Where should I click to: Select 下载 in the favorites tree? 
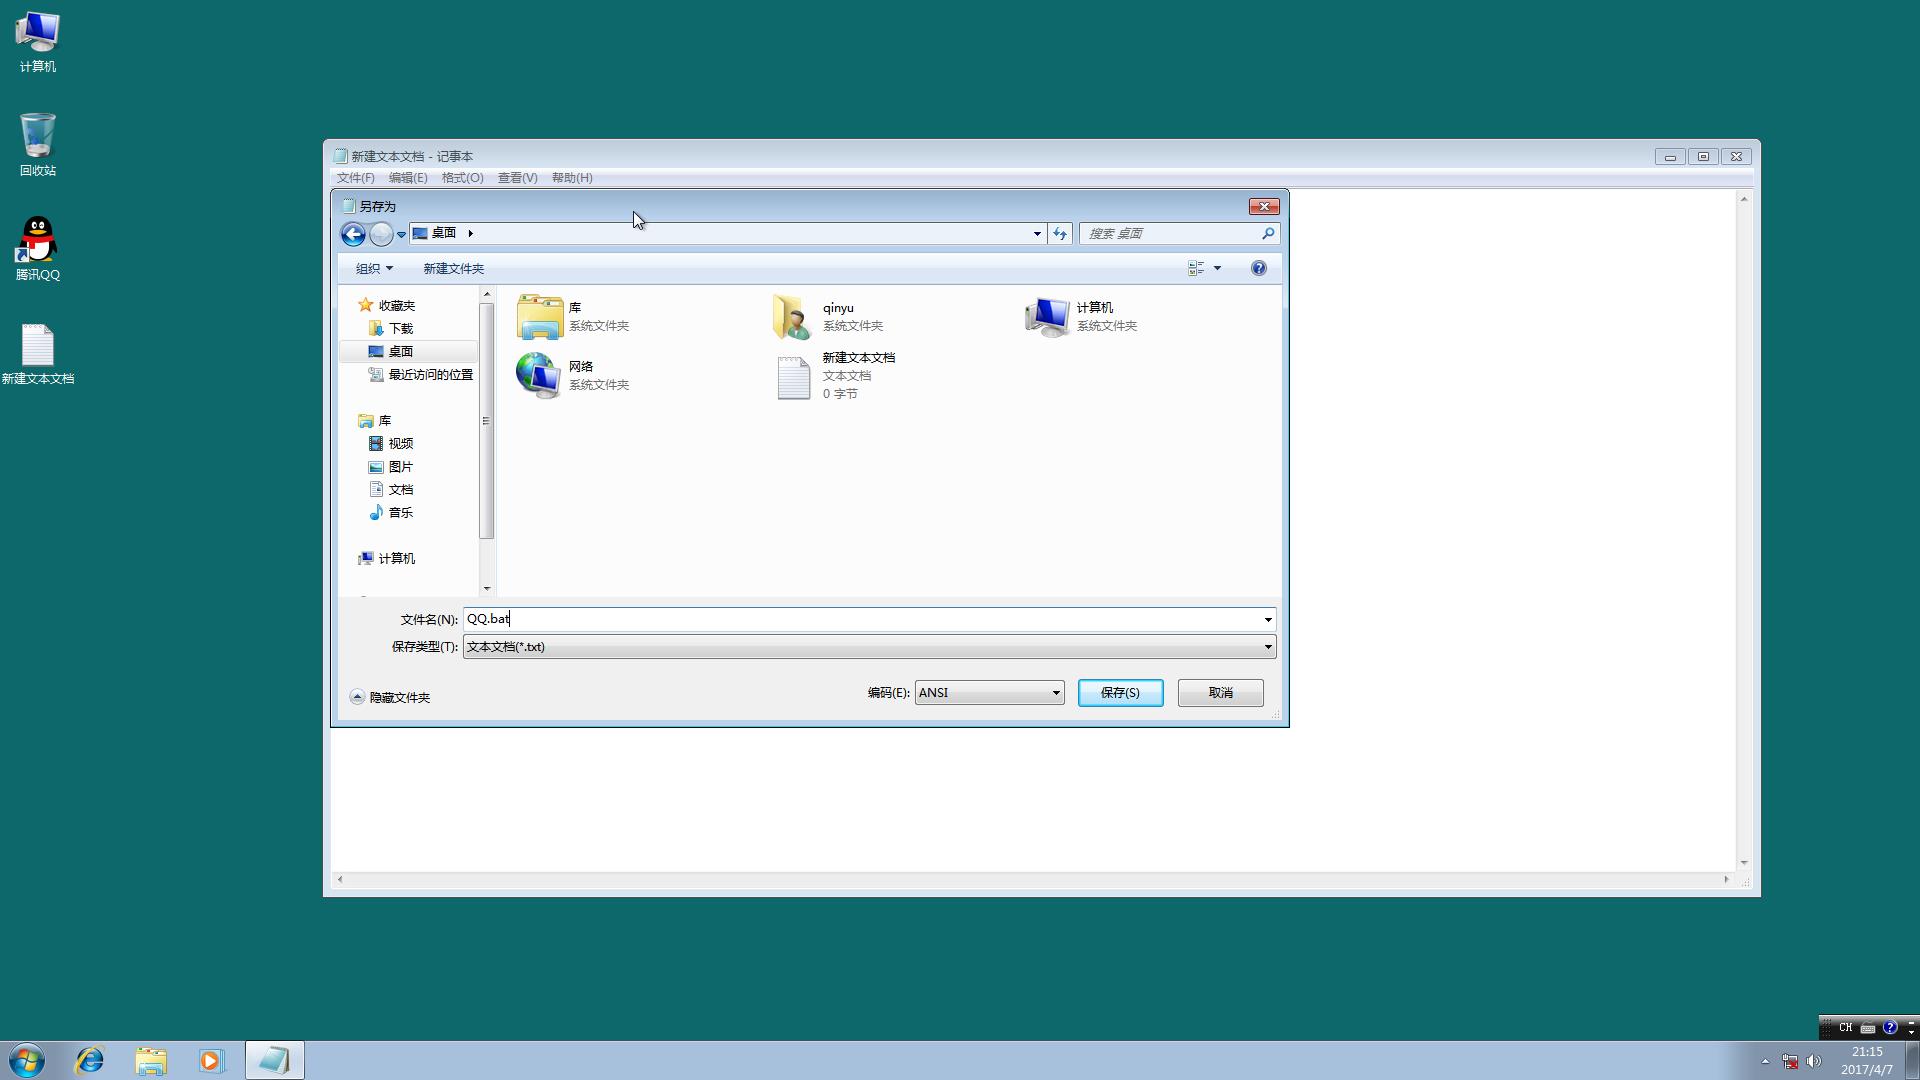click(x=400, y=328)
